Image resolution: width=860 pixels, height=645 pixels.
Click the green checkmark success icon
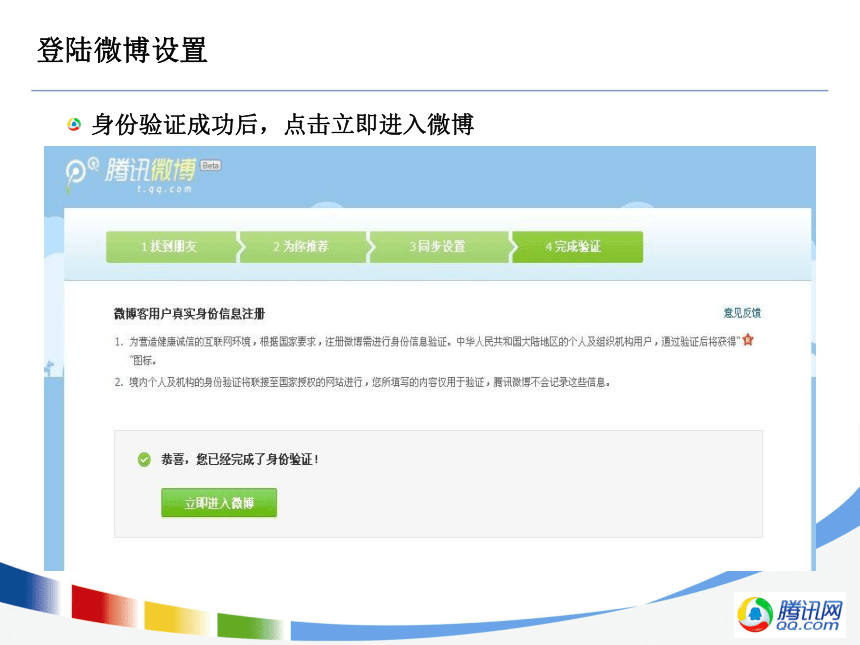[144, 460]
